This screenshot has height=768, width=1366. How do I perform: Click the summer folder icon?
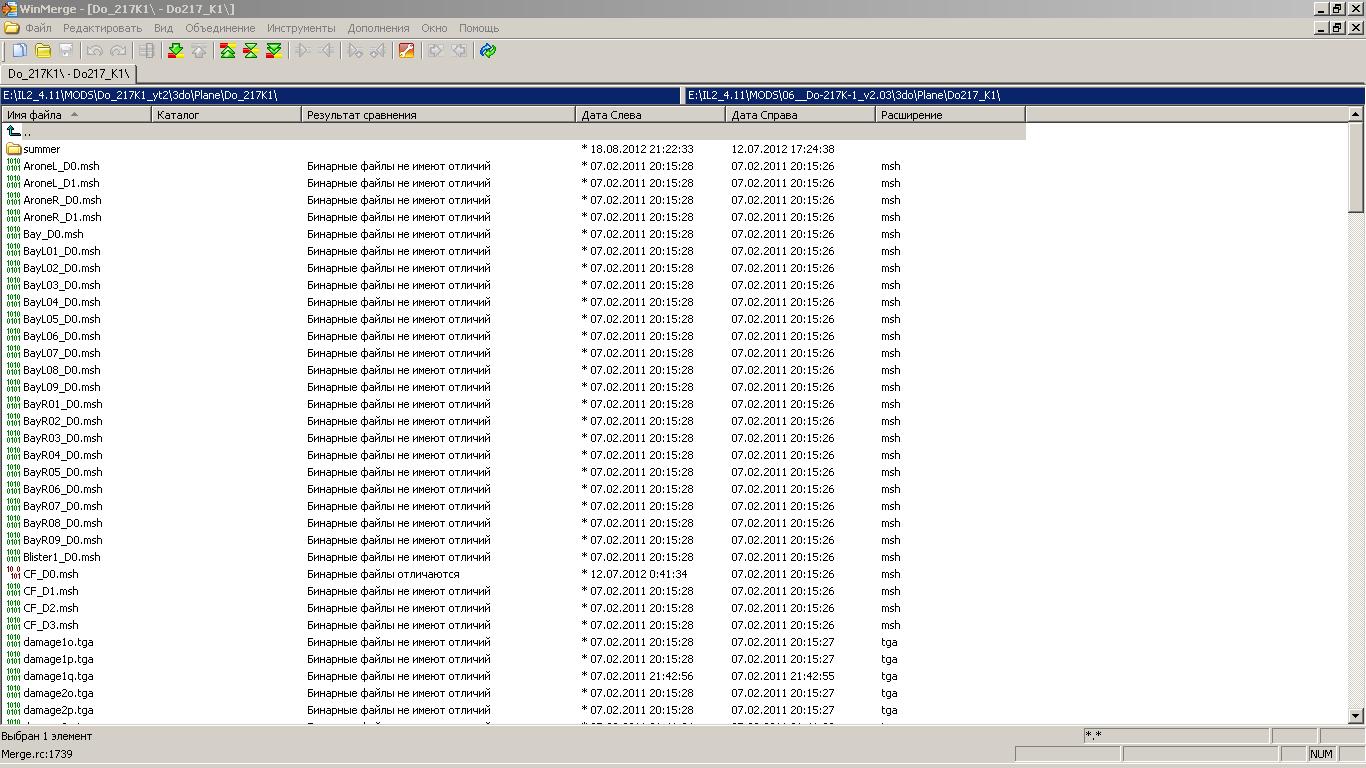14,149
